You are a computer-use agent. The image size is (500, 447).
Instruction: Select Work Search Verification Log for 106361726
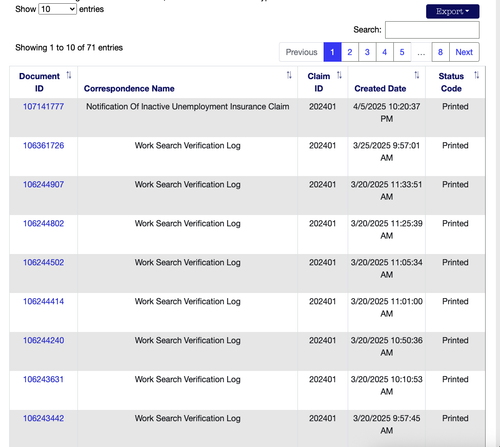point(188,146)
